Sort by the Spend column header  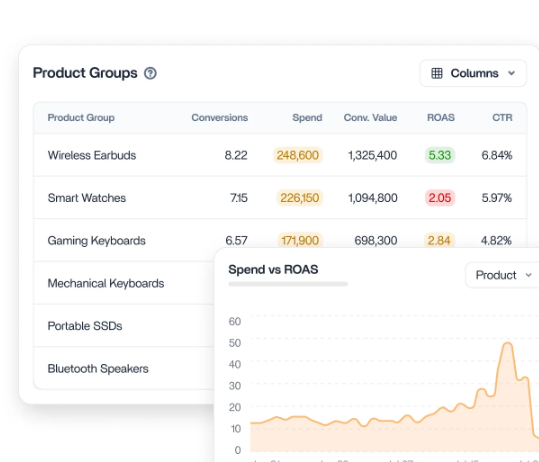tap(307, 118)
